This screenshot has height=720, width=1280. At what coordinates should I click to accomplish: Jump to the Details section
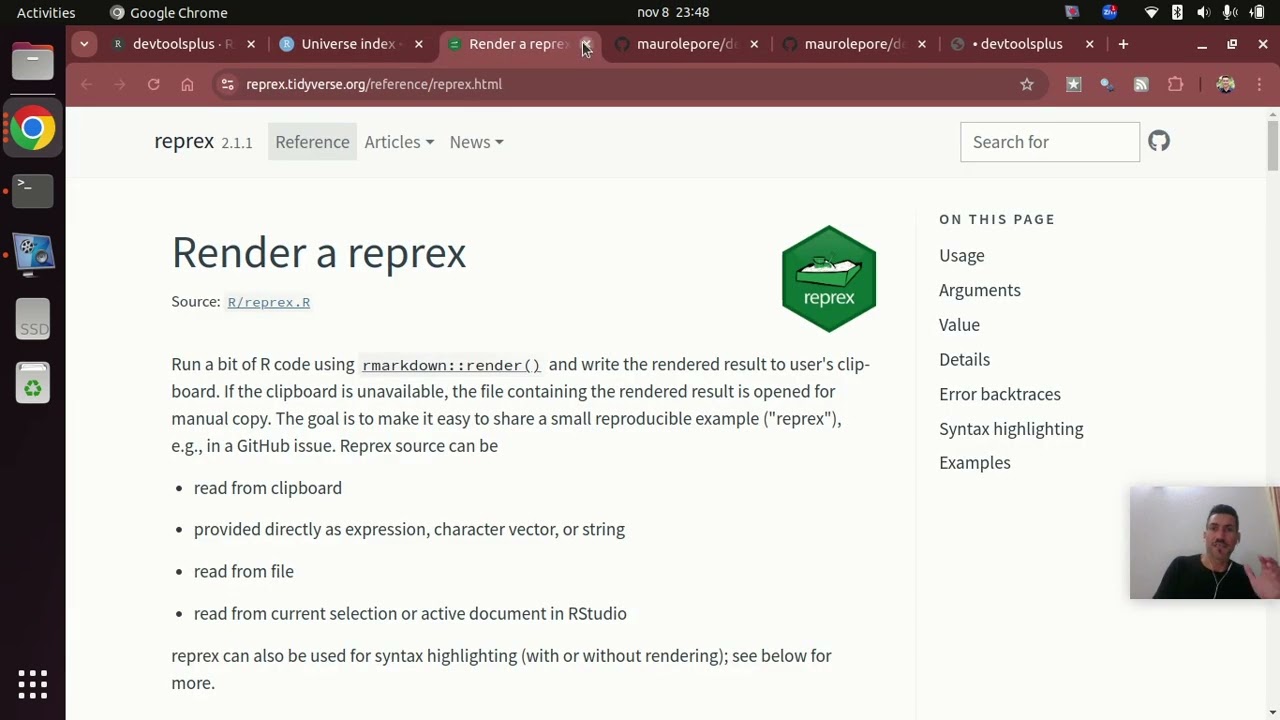tap(964, 360)
